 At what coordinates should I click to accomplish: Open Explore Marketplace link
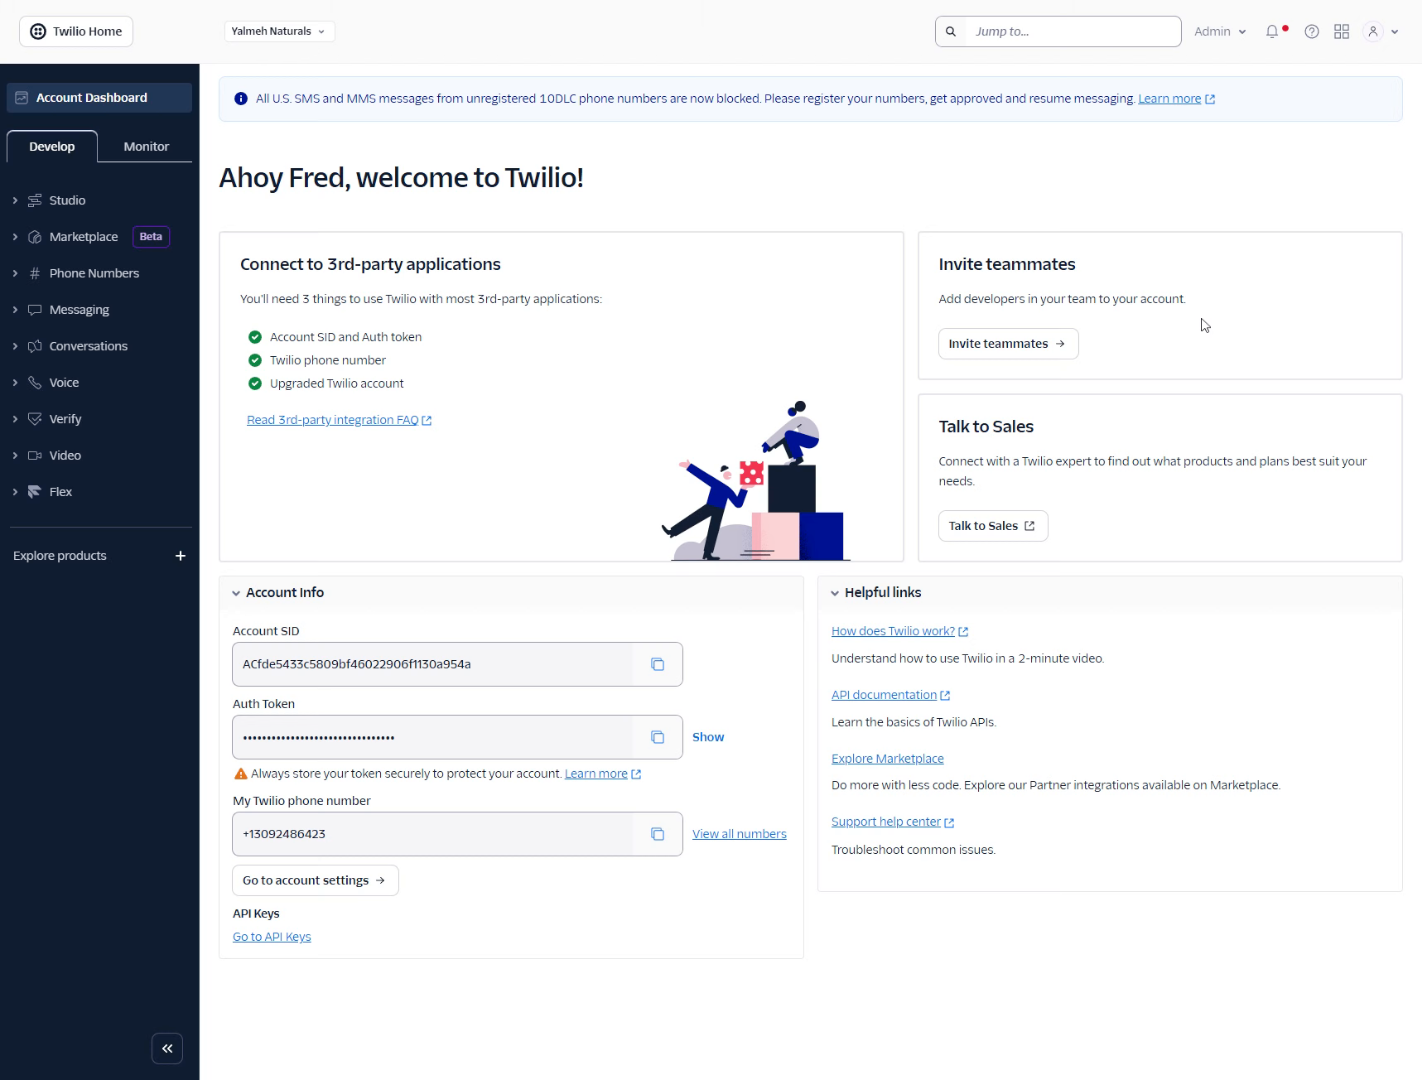click(887, 759)
